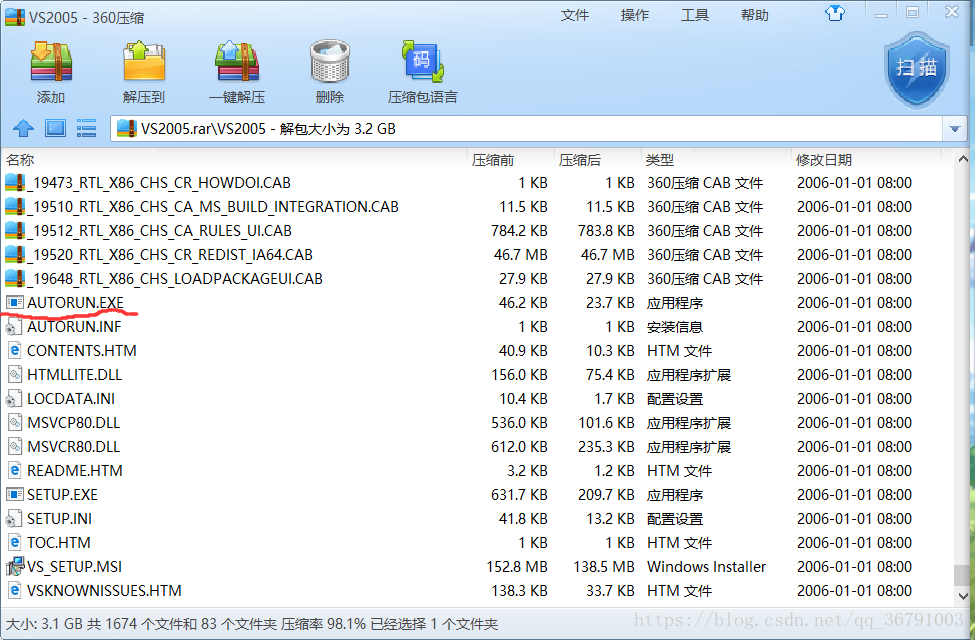This screenshot has width=975, height=640.
Task: Sort by 修改日期 column header
Action: point(866,160)
